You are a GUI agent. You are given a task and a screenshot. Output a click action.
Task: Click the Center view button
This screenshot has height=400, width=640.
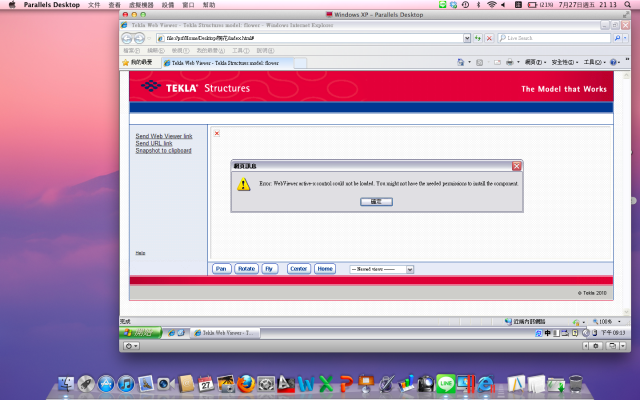click(299, 269)
